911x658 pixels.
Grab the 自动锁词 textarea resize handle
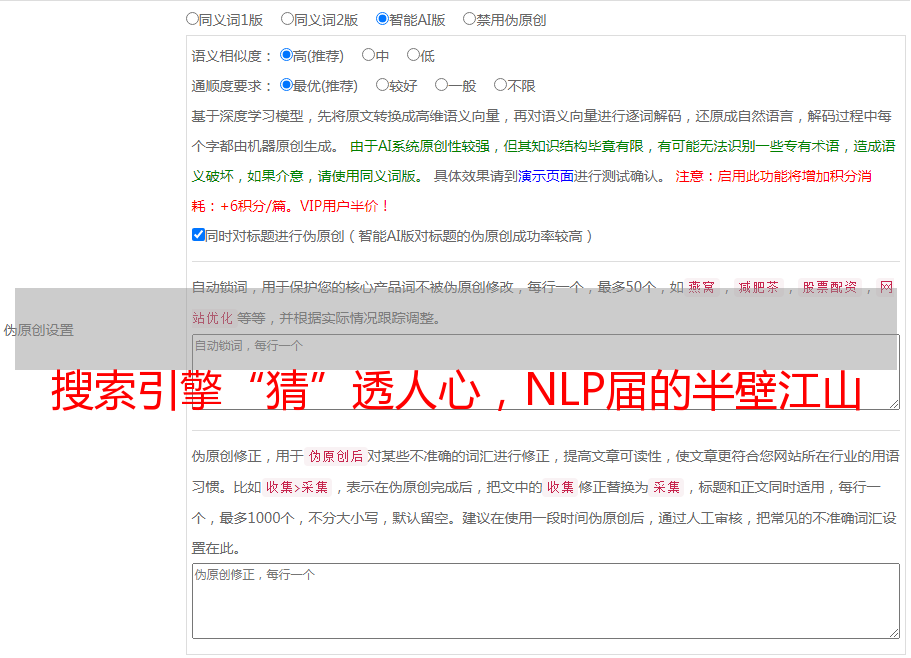[894, 404]
